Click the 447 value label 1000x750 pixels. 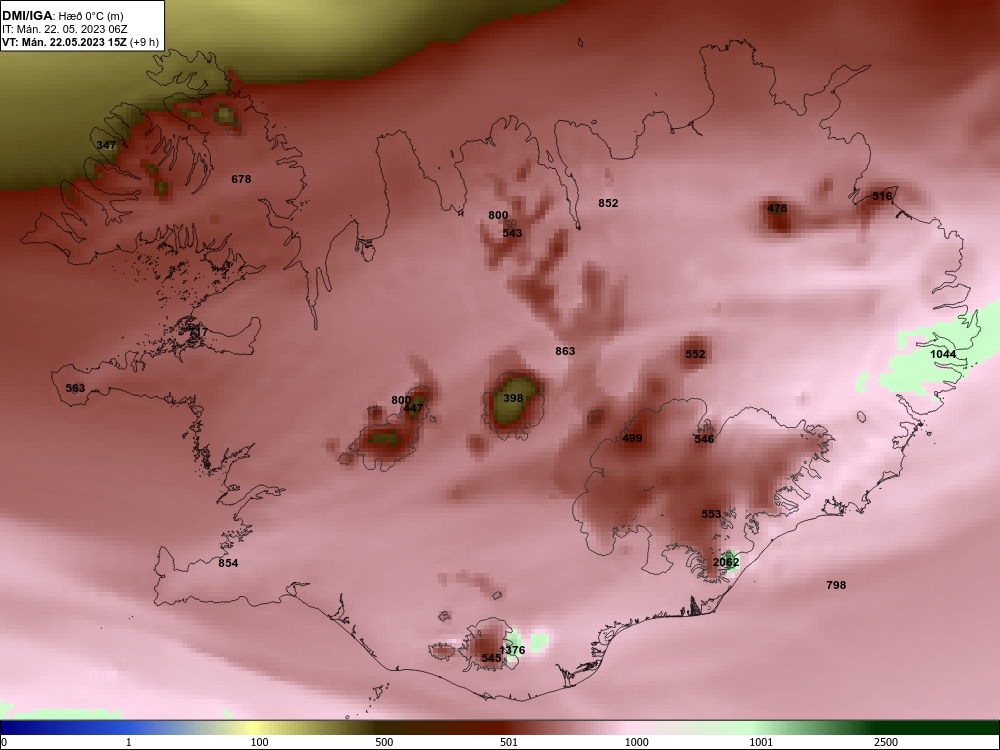413,408
